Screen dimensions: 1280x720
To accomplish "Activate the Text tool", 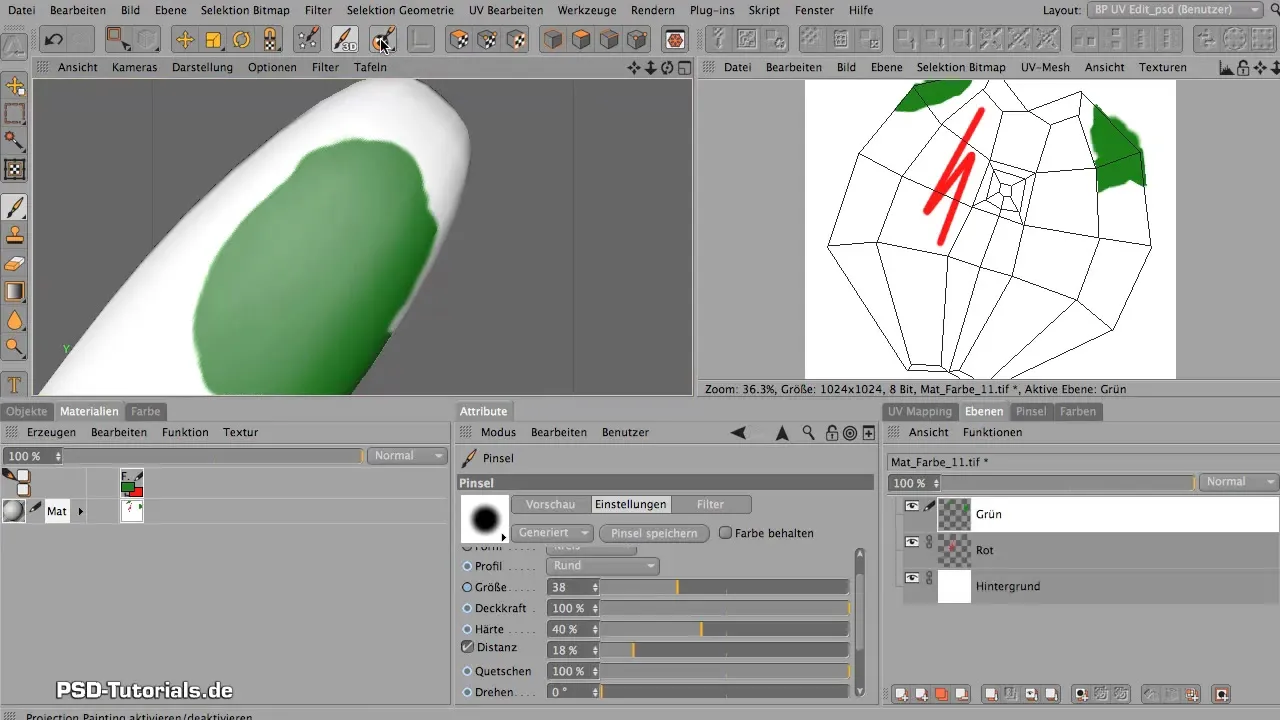I will pos(15,384).
